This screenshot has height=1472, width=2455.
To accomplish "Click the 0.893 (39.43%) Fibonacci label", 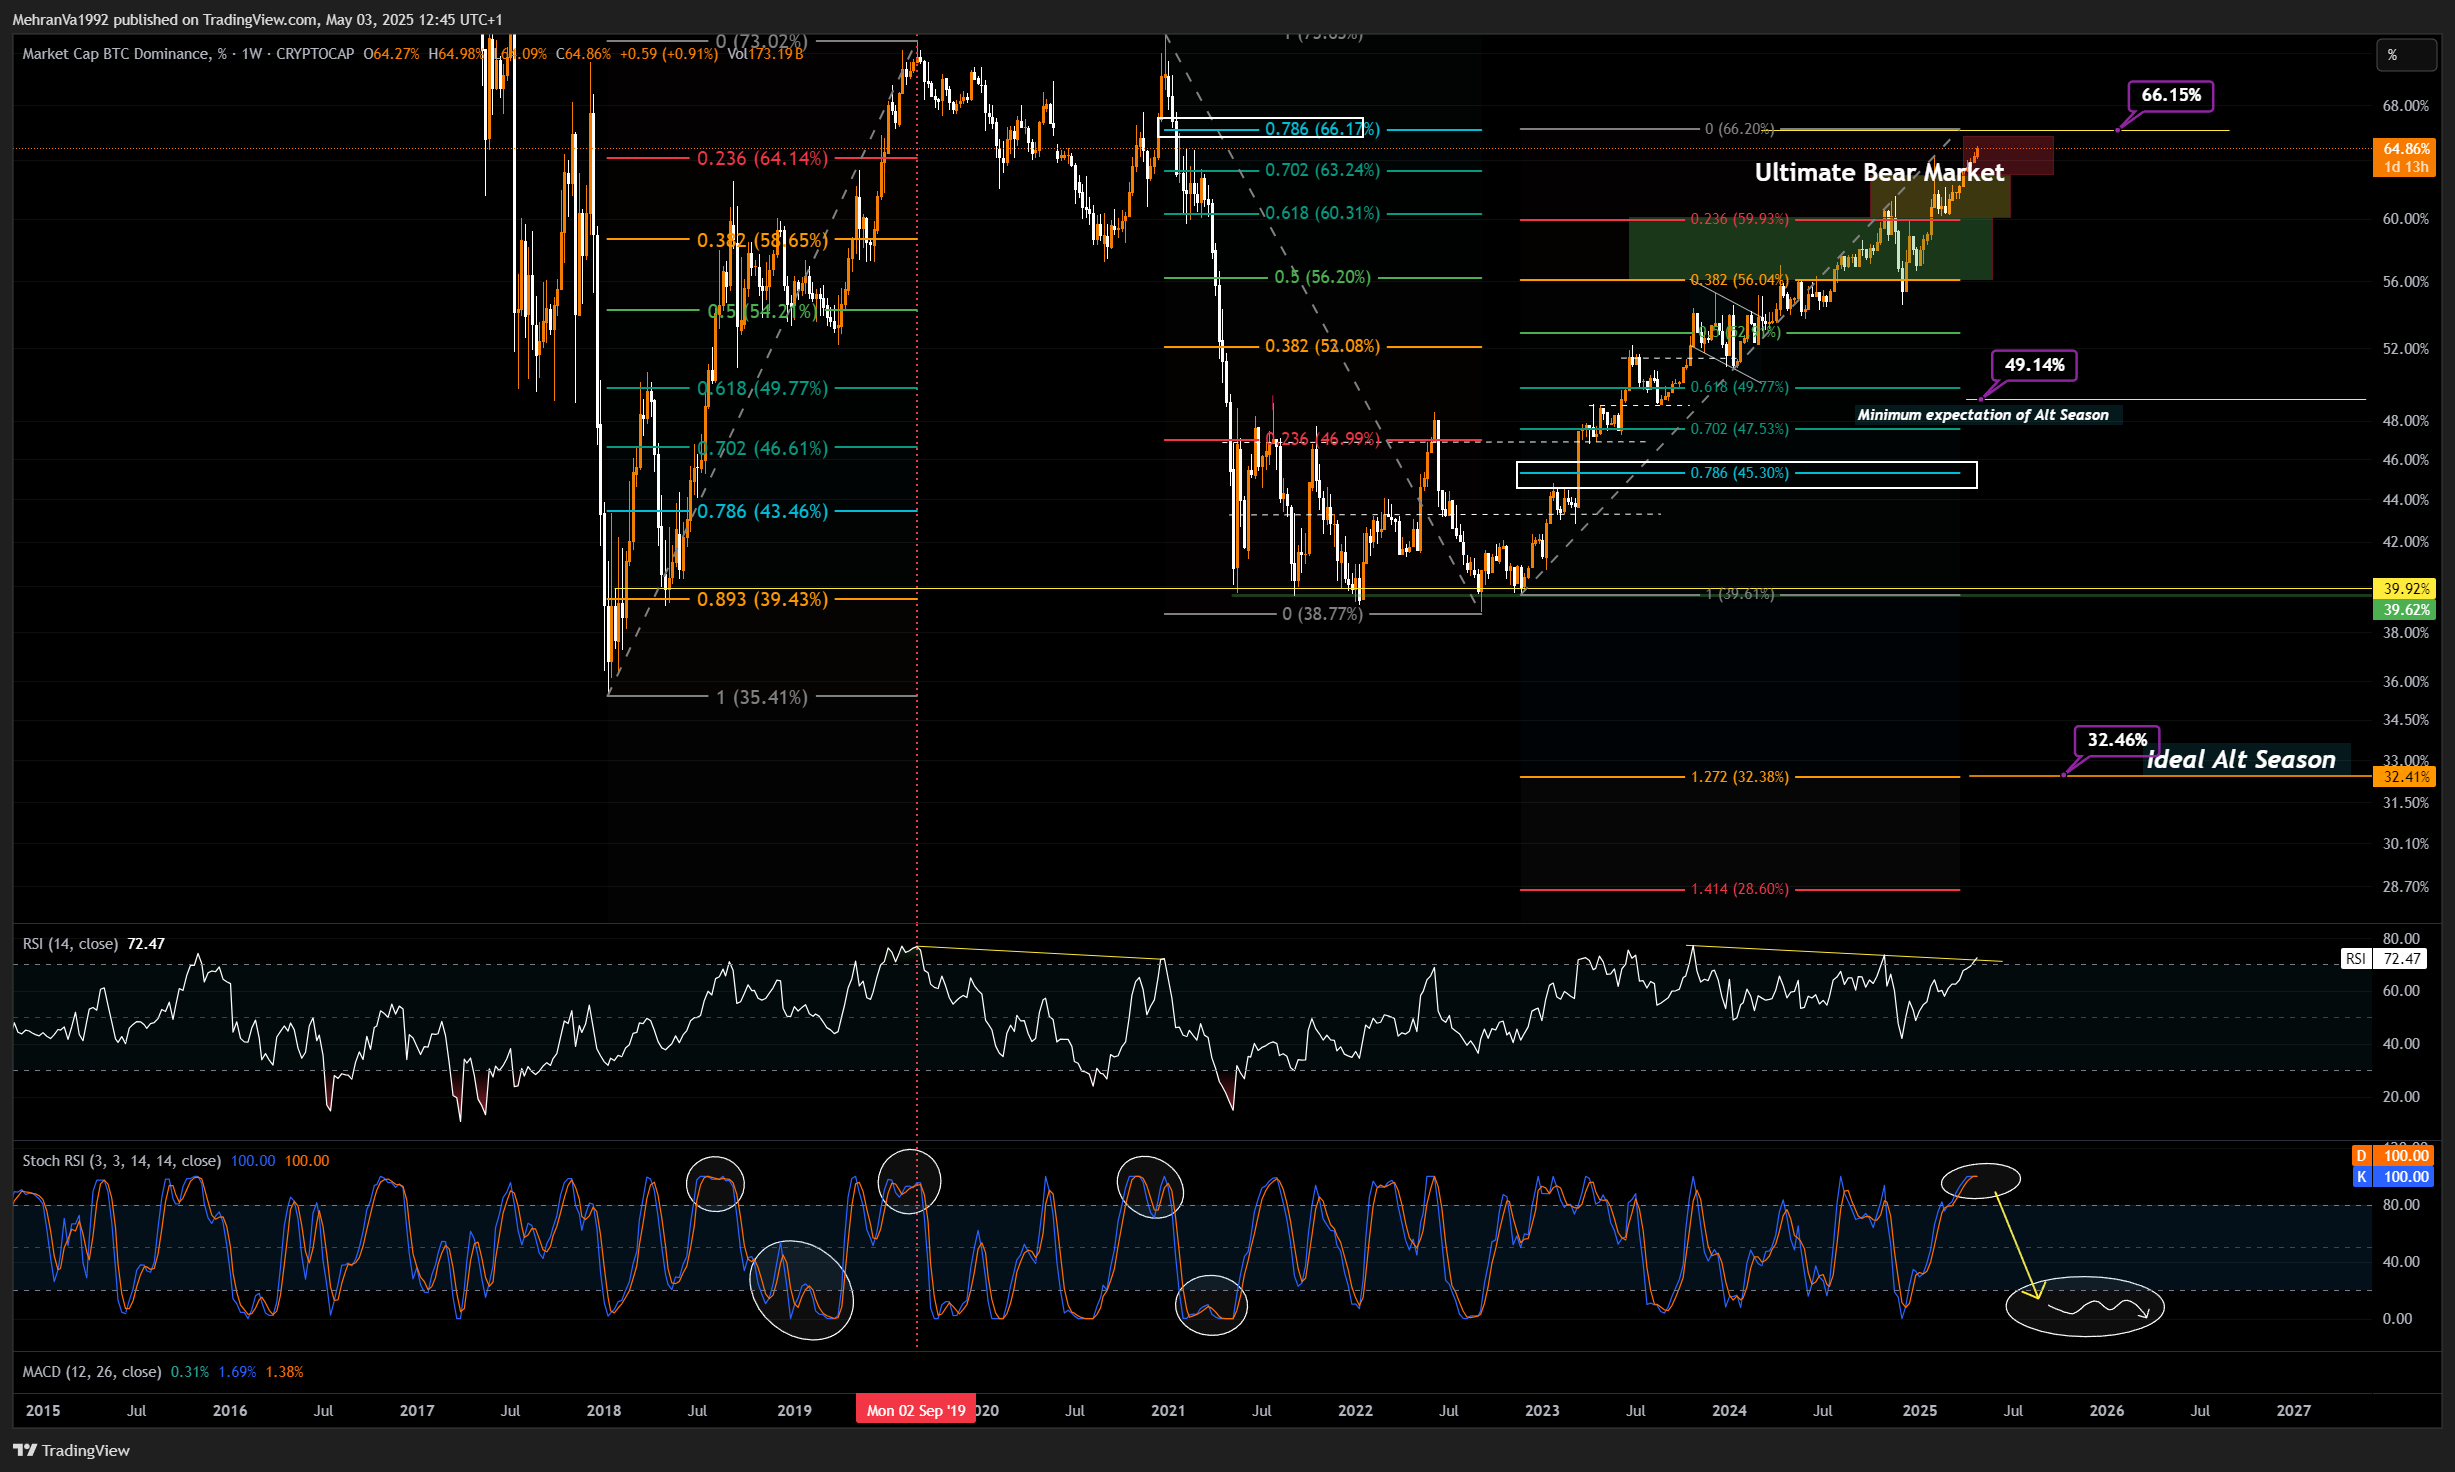I will (x=762, y=600).
